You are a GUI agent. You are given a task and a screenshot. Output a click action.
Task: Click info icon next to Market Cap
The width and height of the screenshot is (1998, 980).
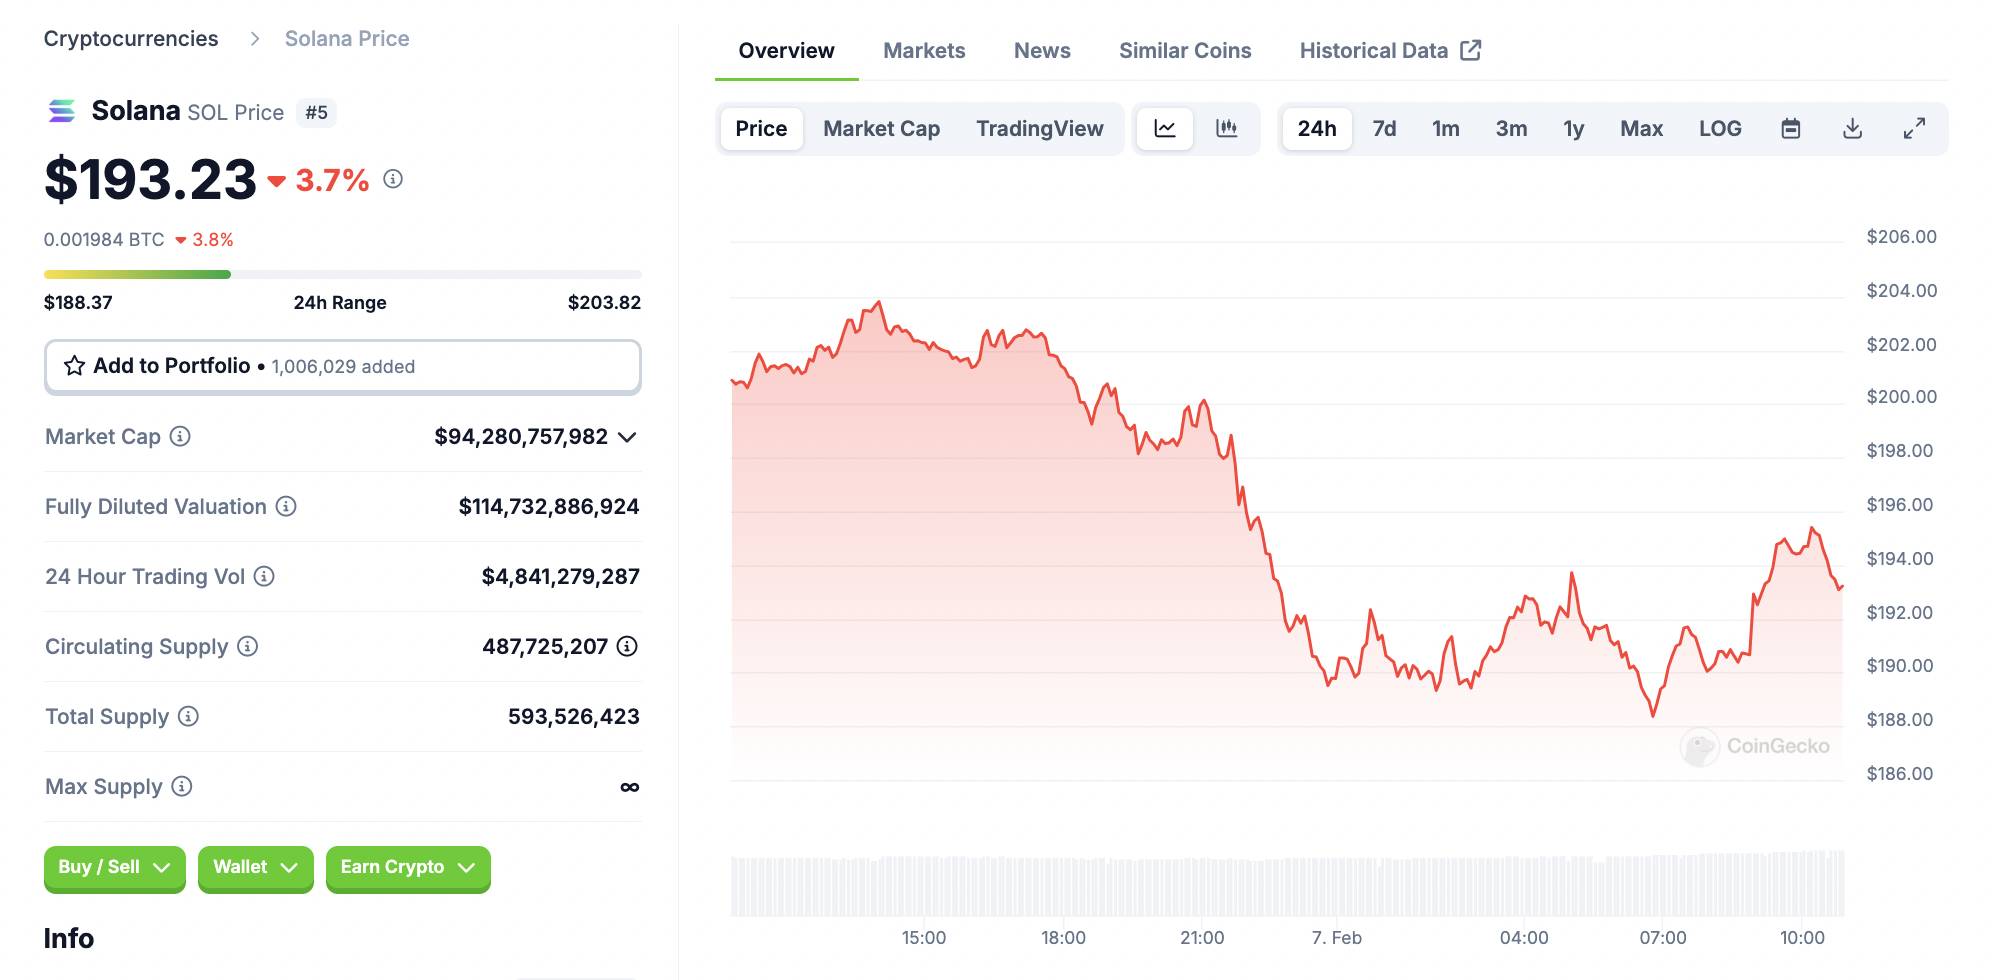click(180, 436)
